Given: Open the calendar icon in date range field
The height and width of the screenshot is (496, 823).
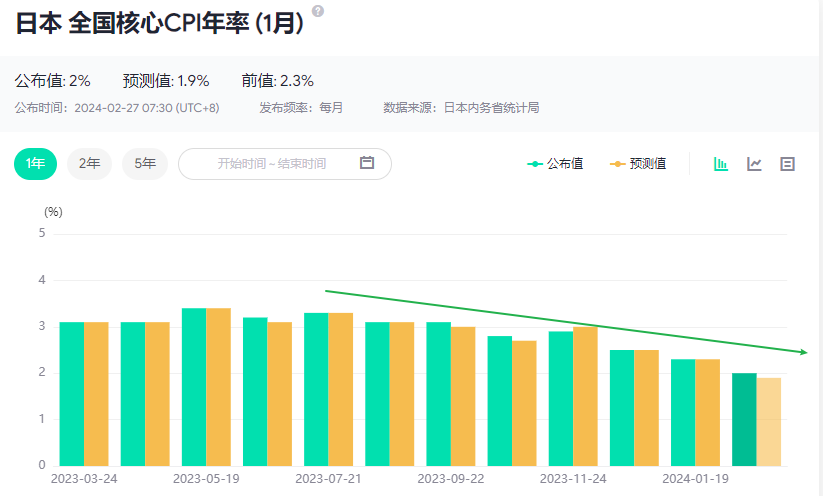Looking at the screenshot, I should (x=367, y=163).
